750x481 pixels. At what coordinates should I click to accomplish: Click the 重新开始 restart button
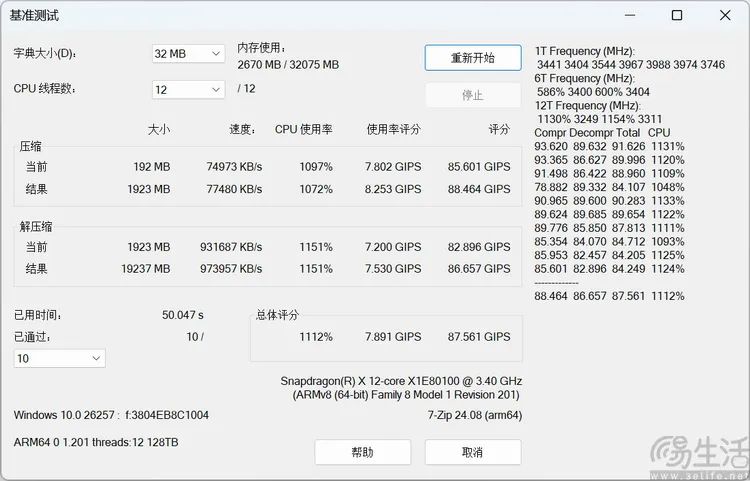[472, 58]
